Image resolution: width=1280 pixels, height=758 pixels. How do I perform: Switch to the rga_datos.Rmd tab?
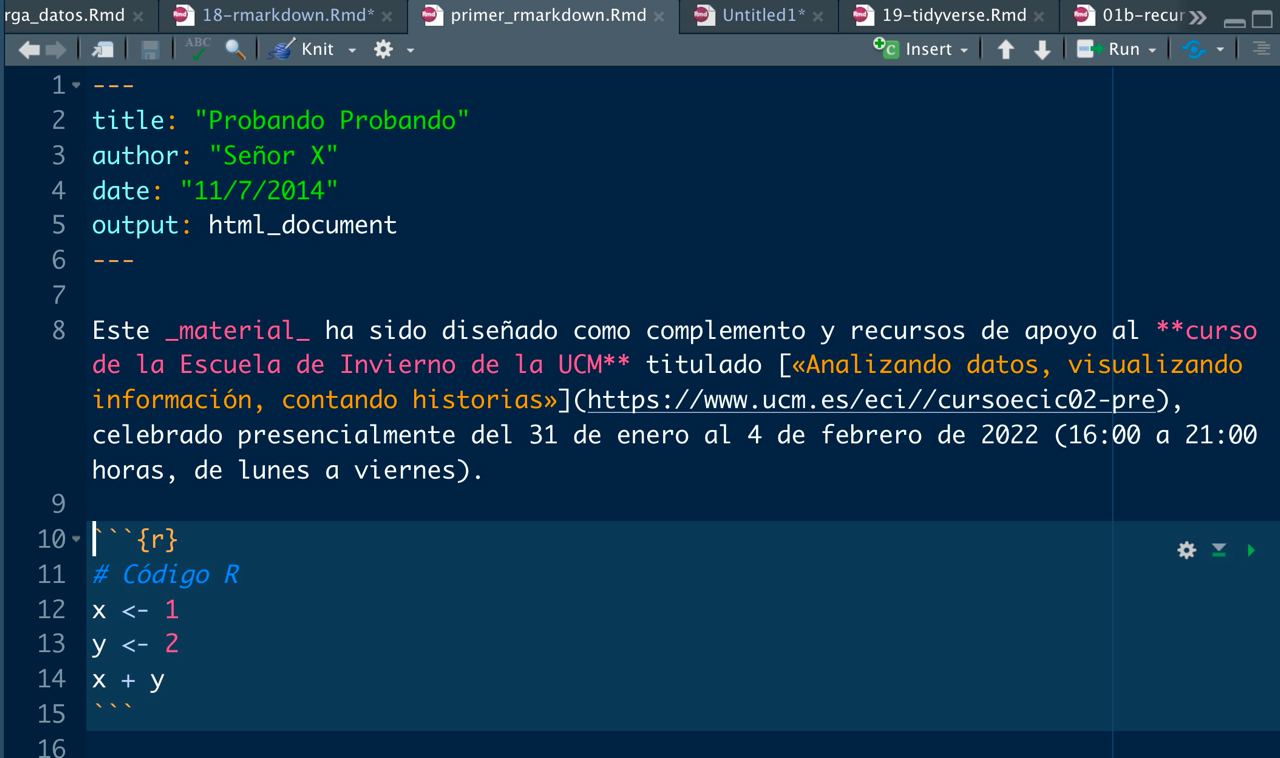click(65, 15)
